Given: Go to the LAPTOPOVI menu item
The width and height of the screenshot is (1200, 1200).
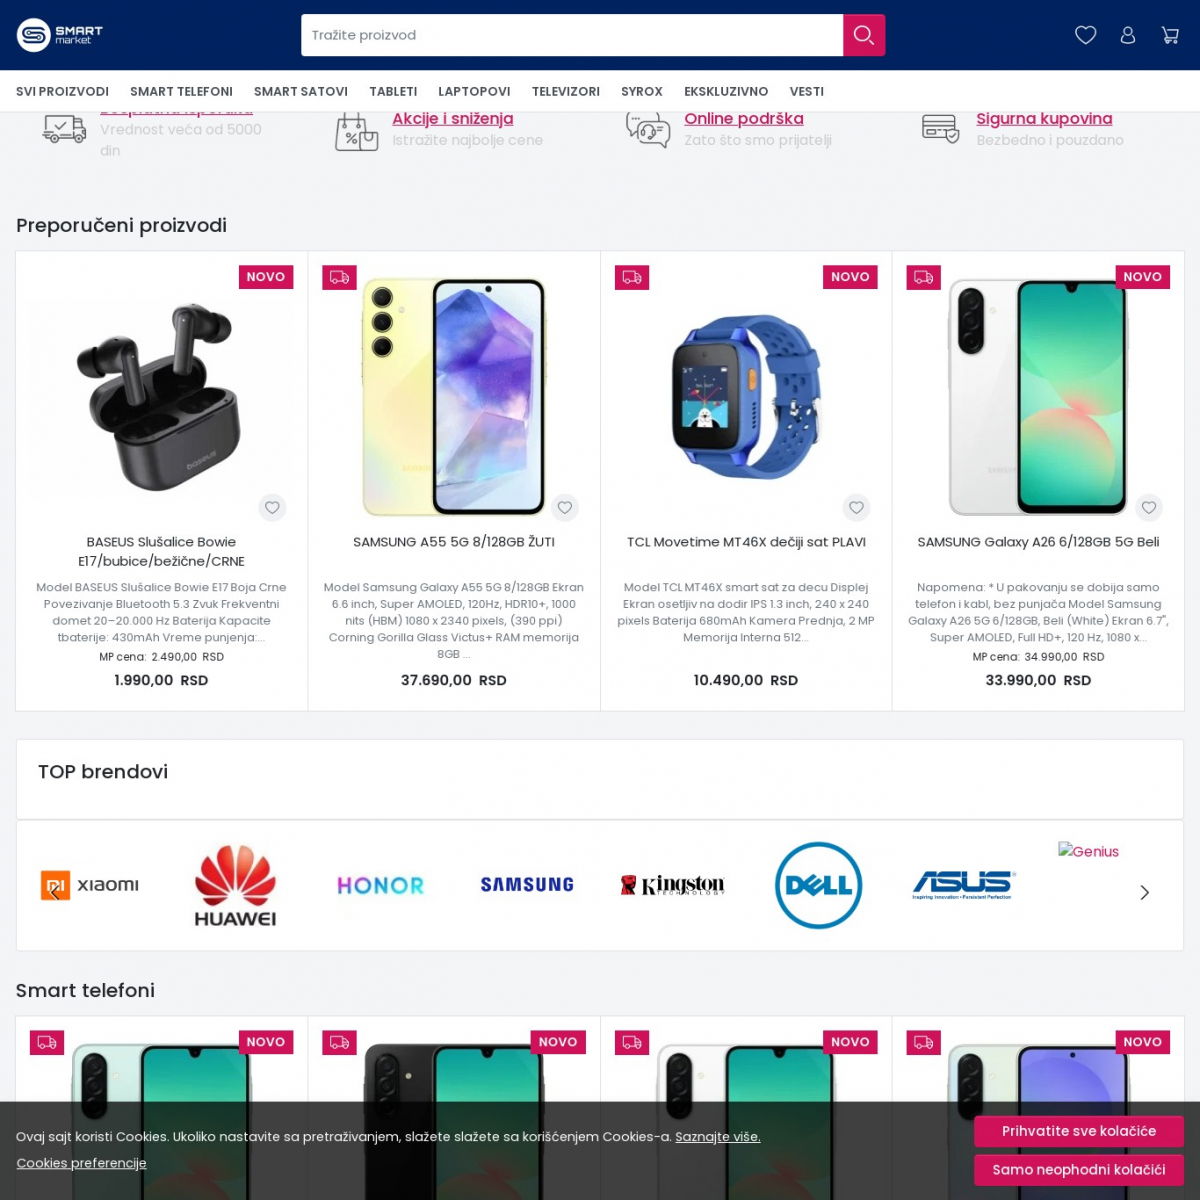Looking at the screenshot, I should (x=474, y=91).
